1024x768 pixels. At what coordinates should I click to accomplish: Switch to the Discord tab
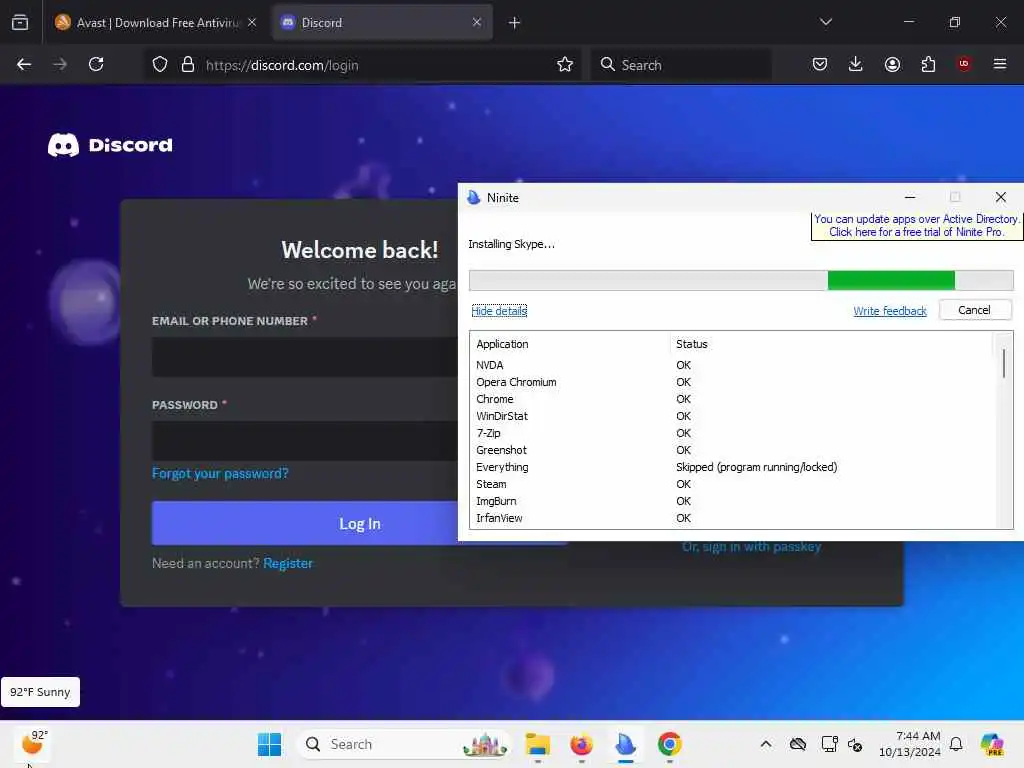point(382,23)
